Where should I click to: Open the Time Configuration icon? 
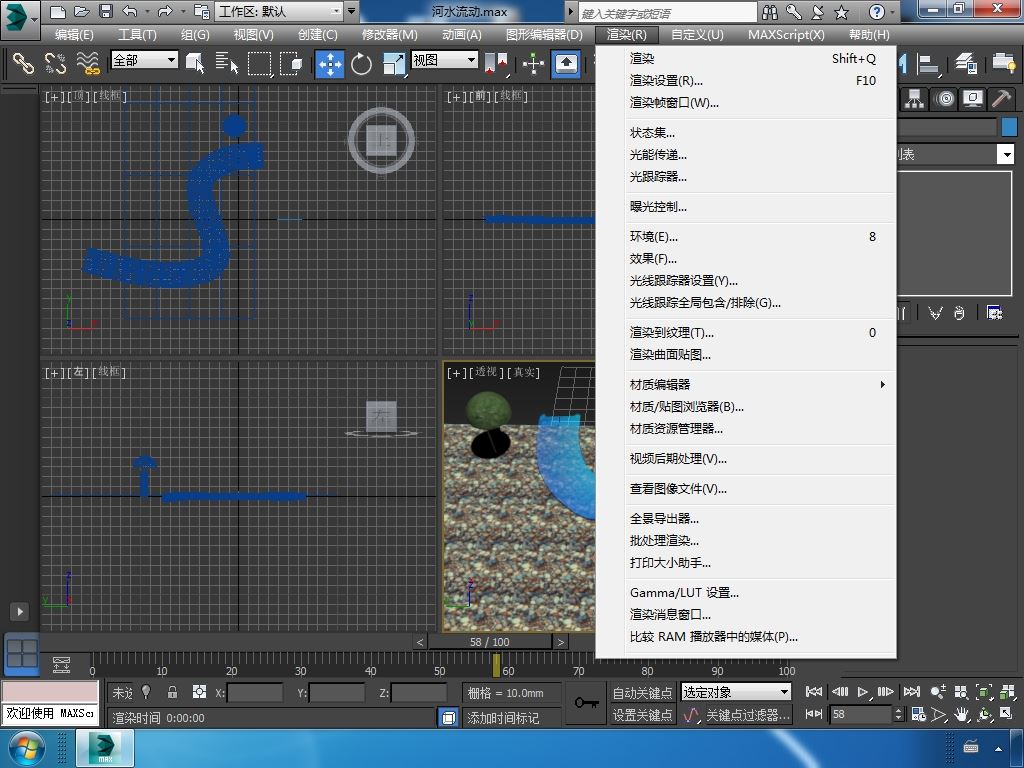coord(918,715)
